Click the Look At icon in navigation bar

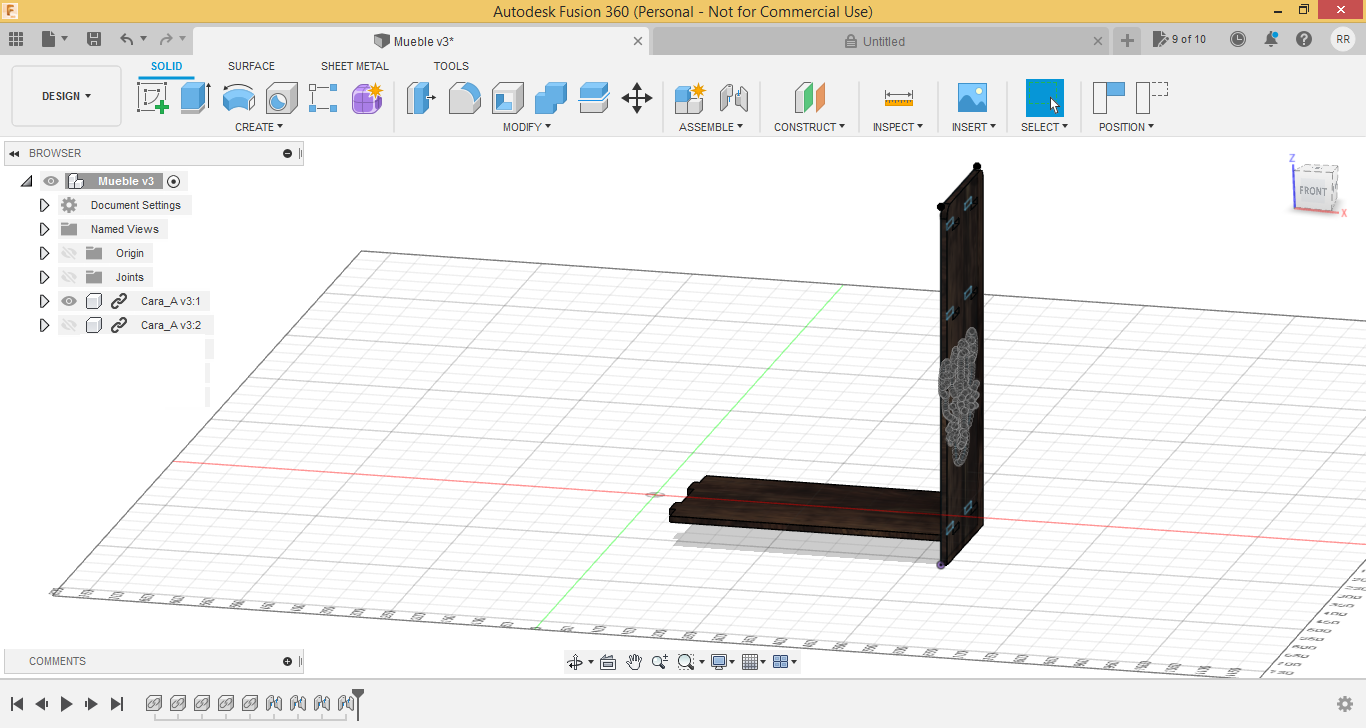pyautogui.click(x=608, y=662)
